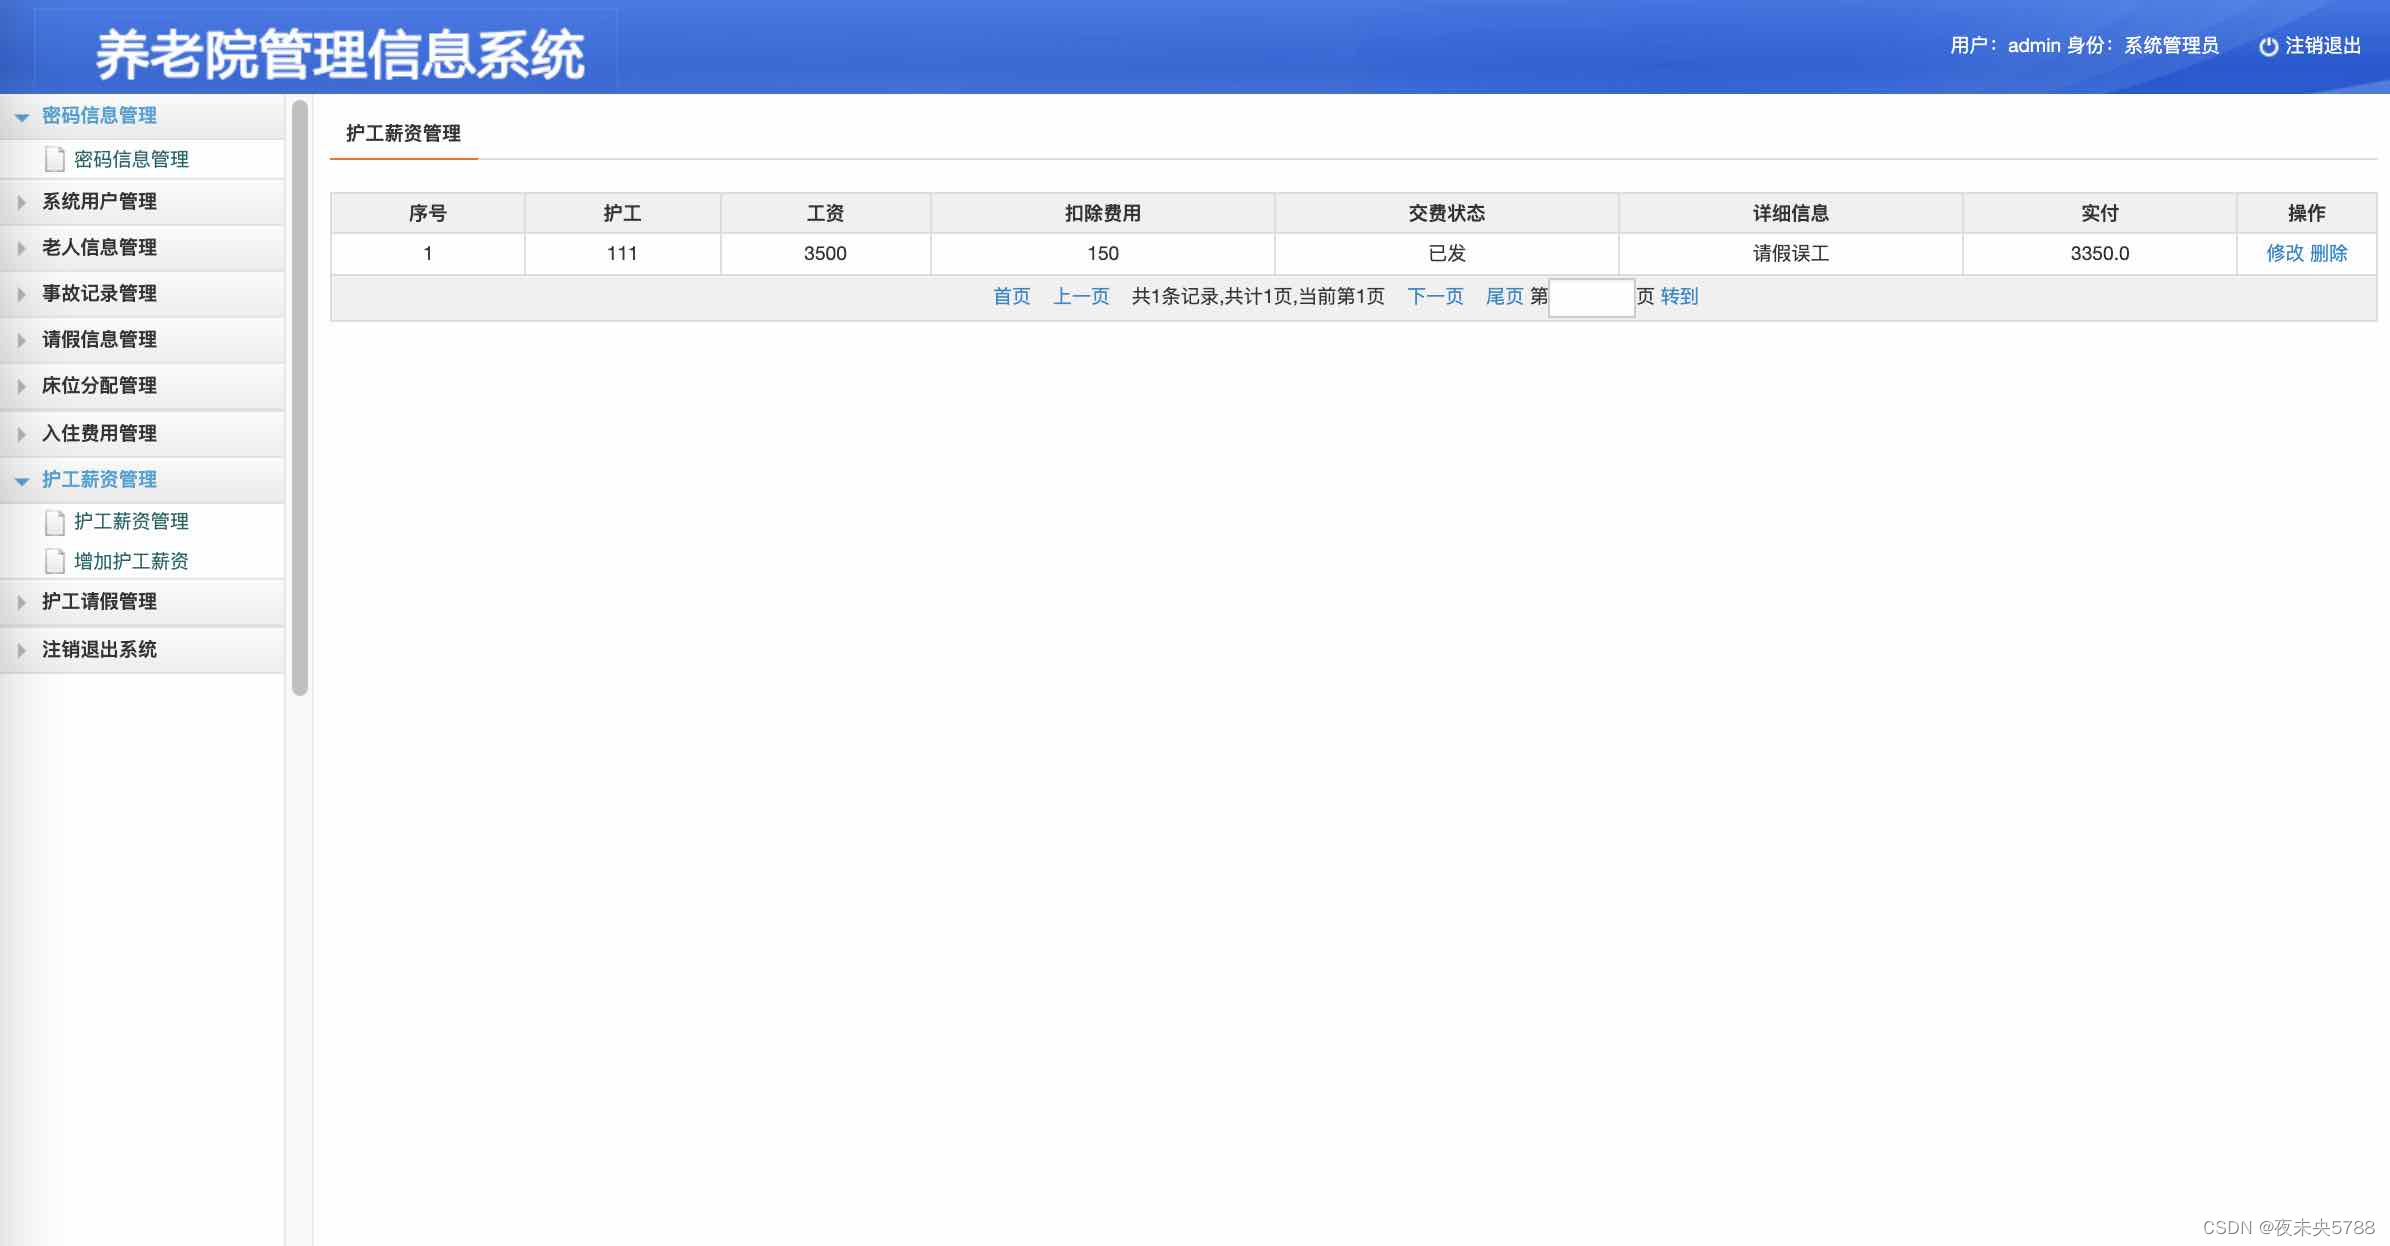Expand the 事故记录管理 arrow
This screenshot has width=2390, height=1246.
21,294
